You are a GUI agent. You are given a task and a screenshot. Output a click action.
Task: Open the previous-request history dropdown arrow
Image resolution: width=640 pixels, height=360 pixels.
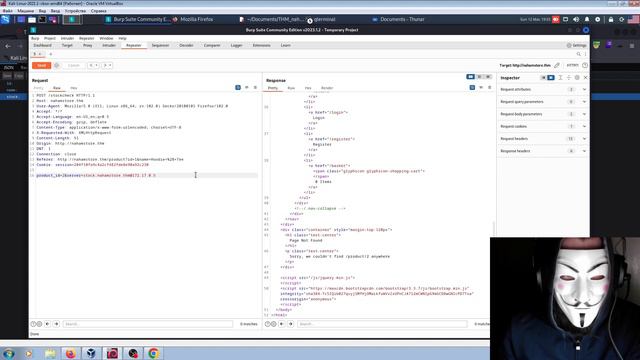tap(96, 65)
